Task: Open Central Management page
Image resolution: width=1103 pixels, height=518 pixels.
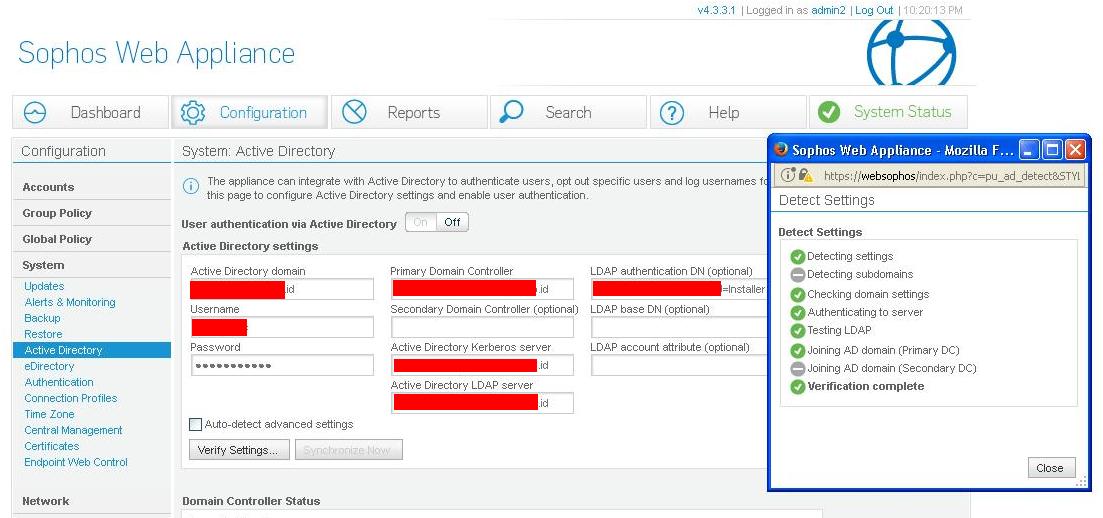Action: click(73, 430)
